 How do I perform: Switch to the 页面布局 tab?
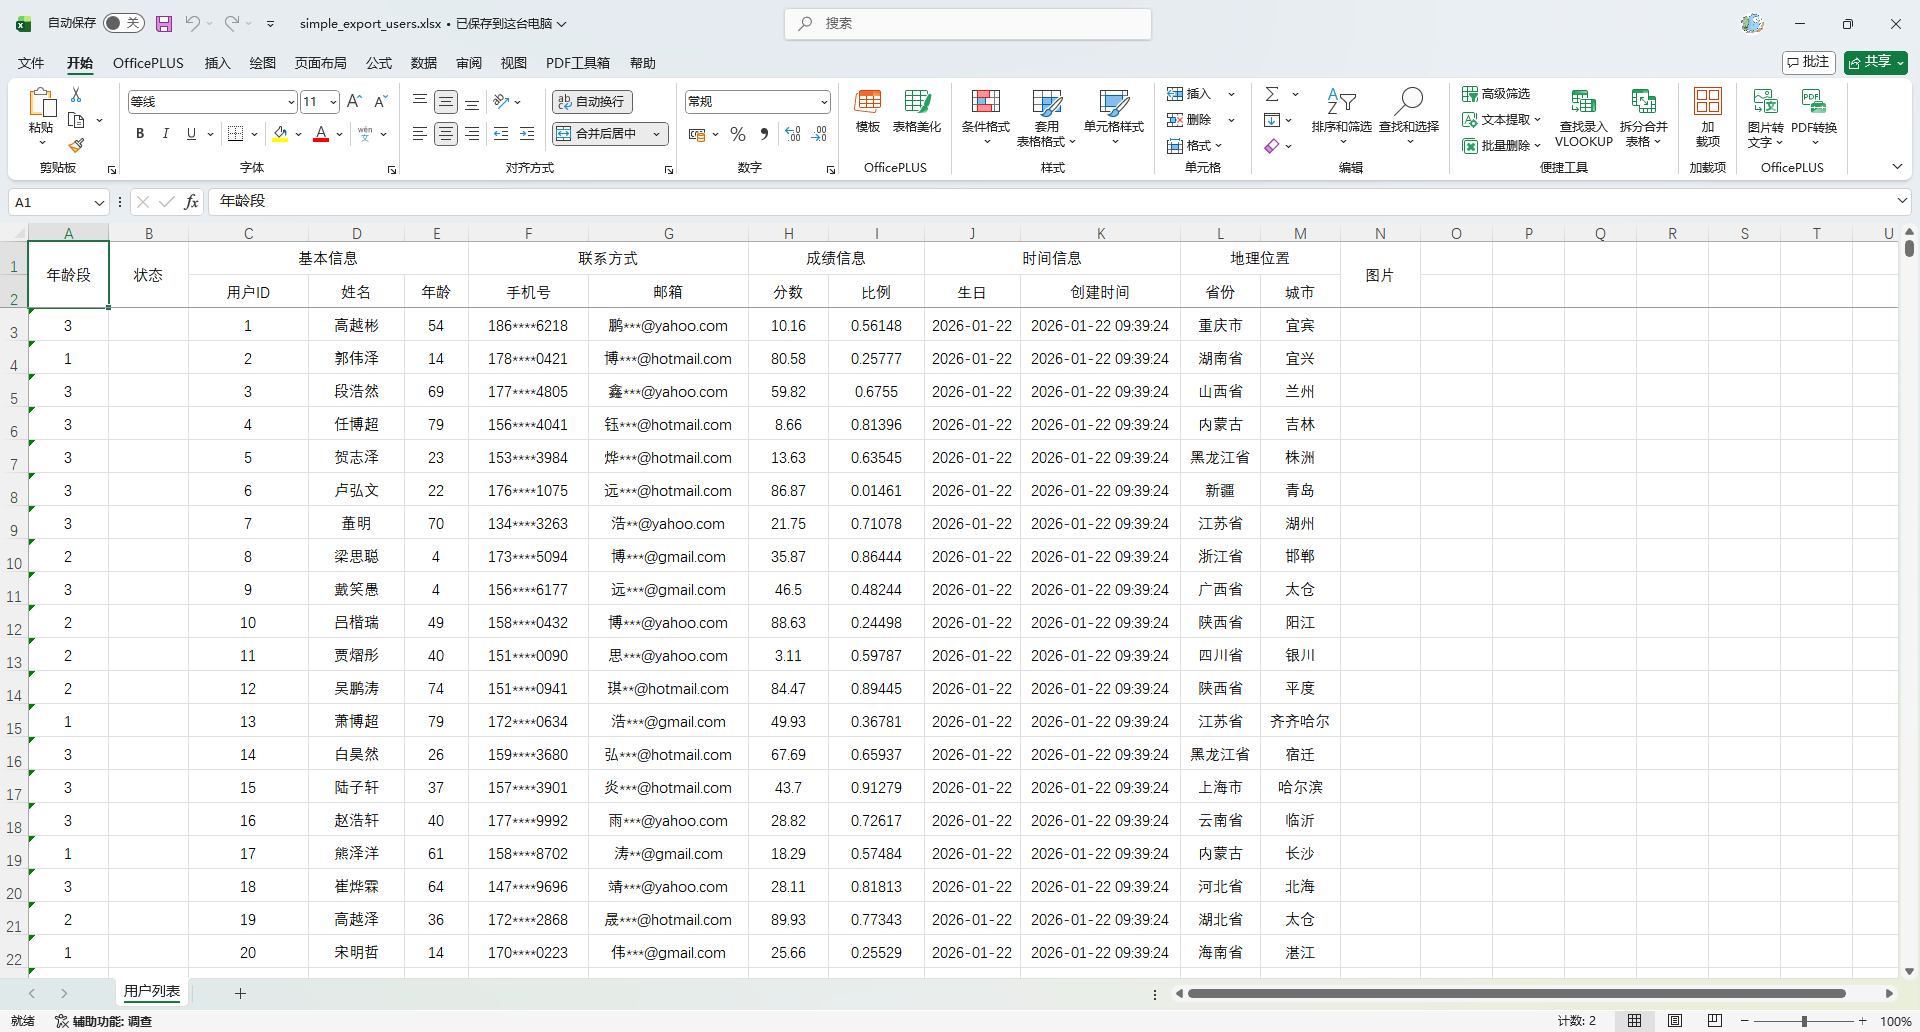pos(320,63)
